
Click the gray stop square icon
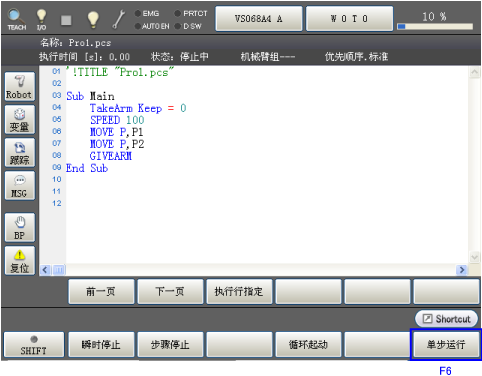[x=66, y=20]
